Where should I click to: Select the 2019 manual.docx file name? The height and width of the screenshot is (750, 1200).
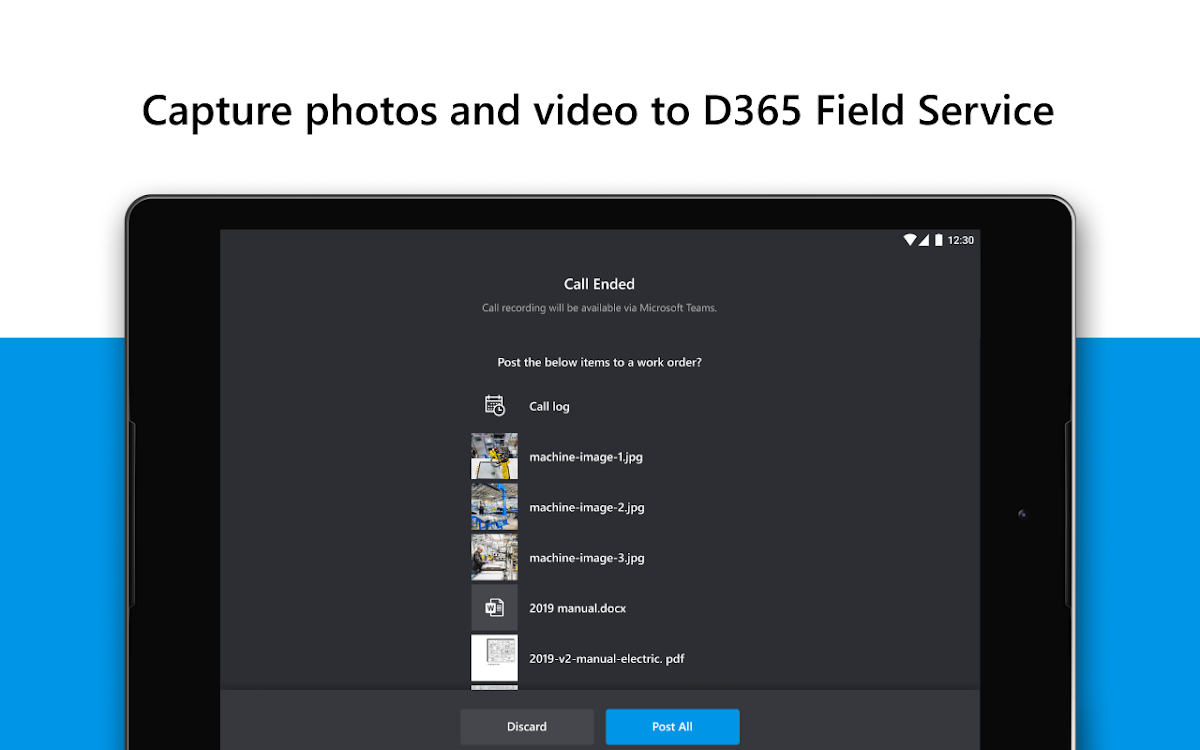(577, 608)
